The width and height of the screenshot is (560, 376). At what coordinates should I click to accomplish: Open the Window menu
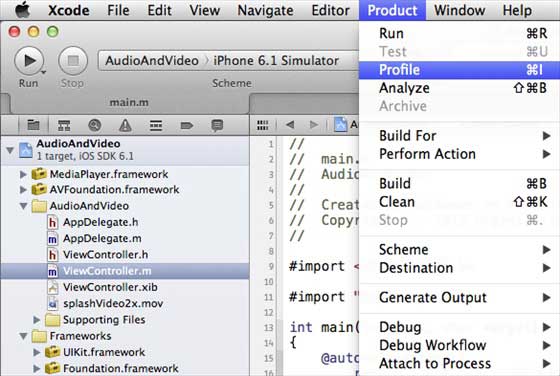pos(459,10)
